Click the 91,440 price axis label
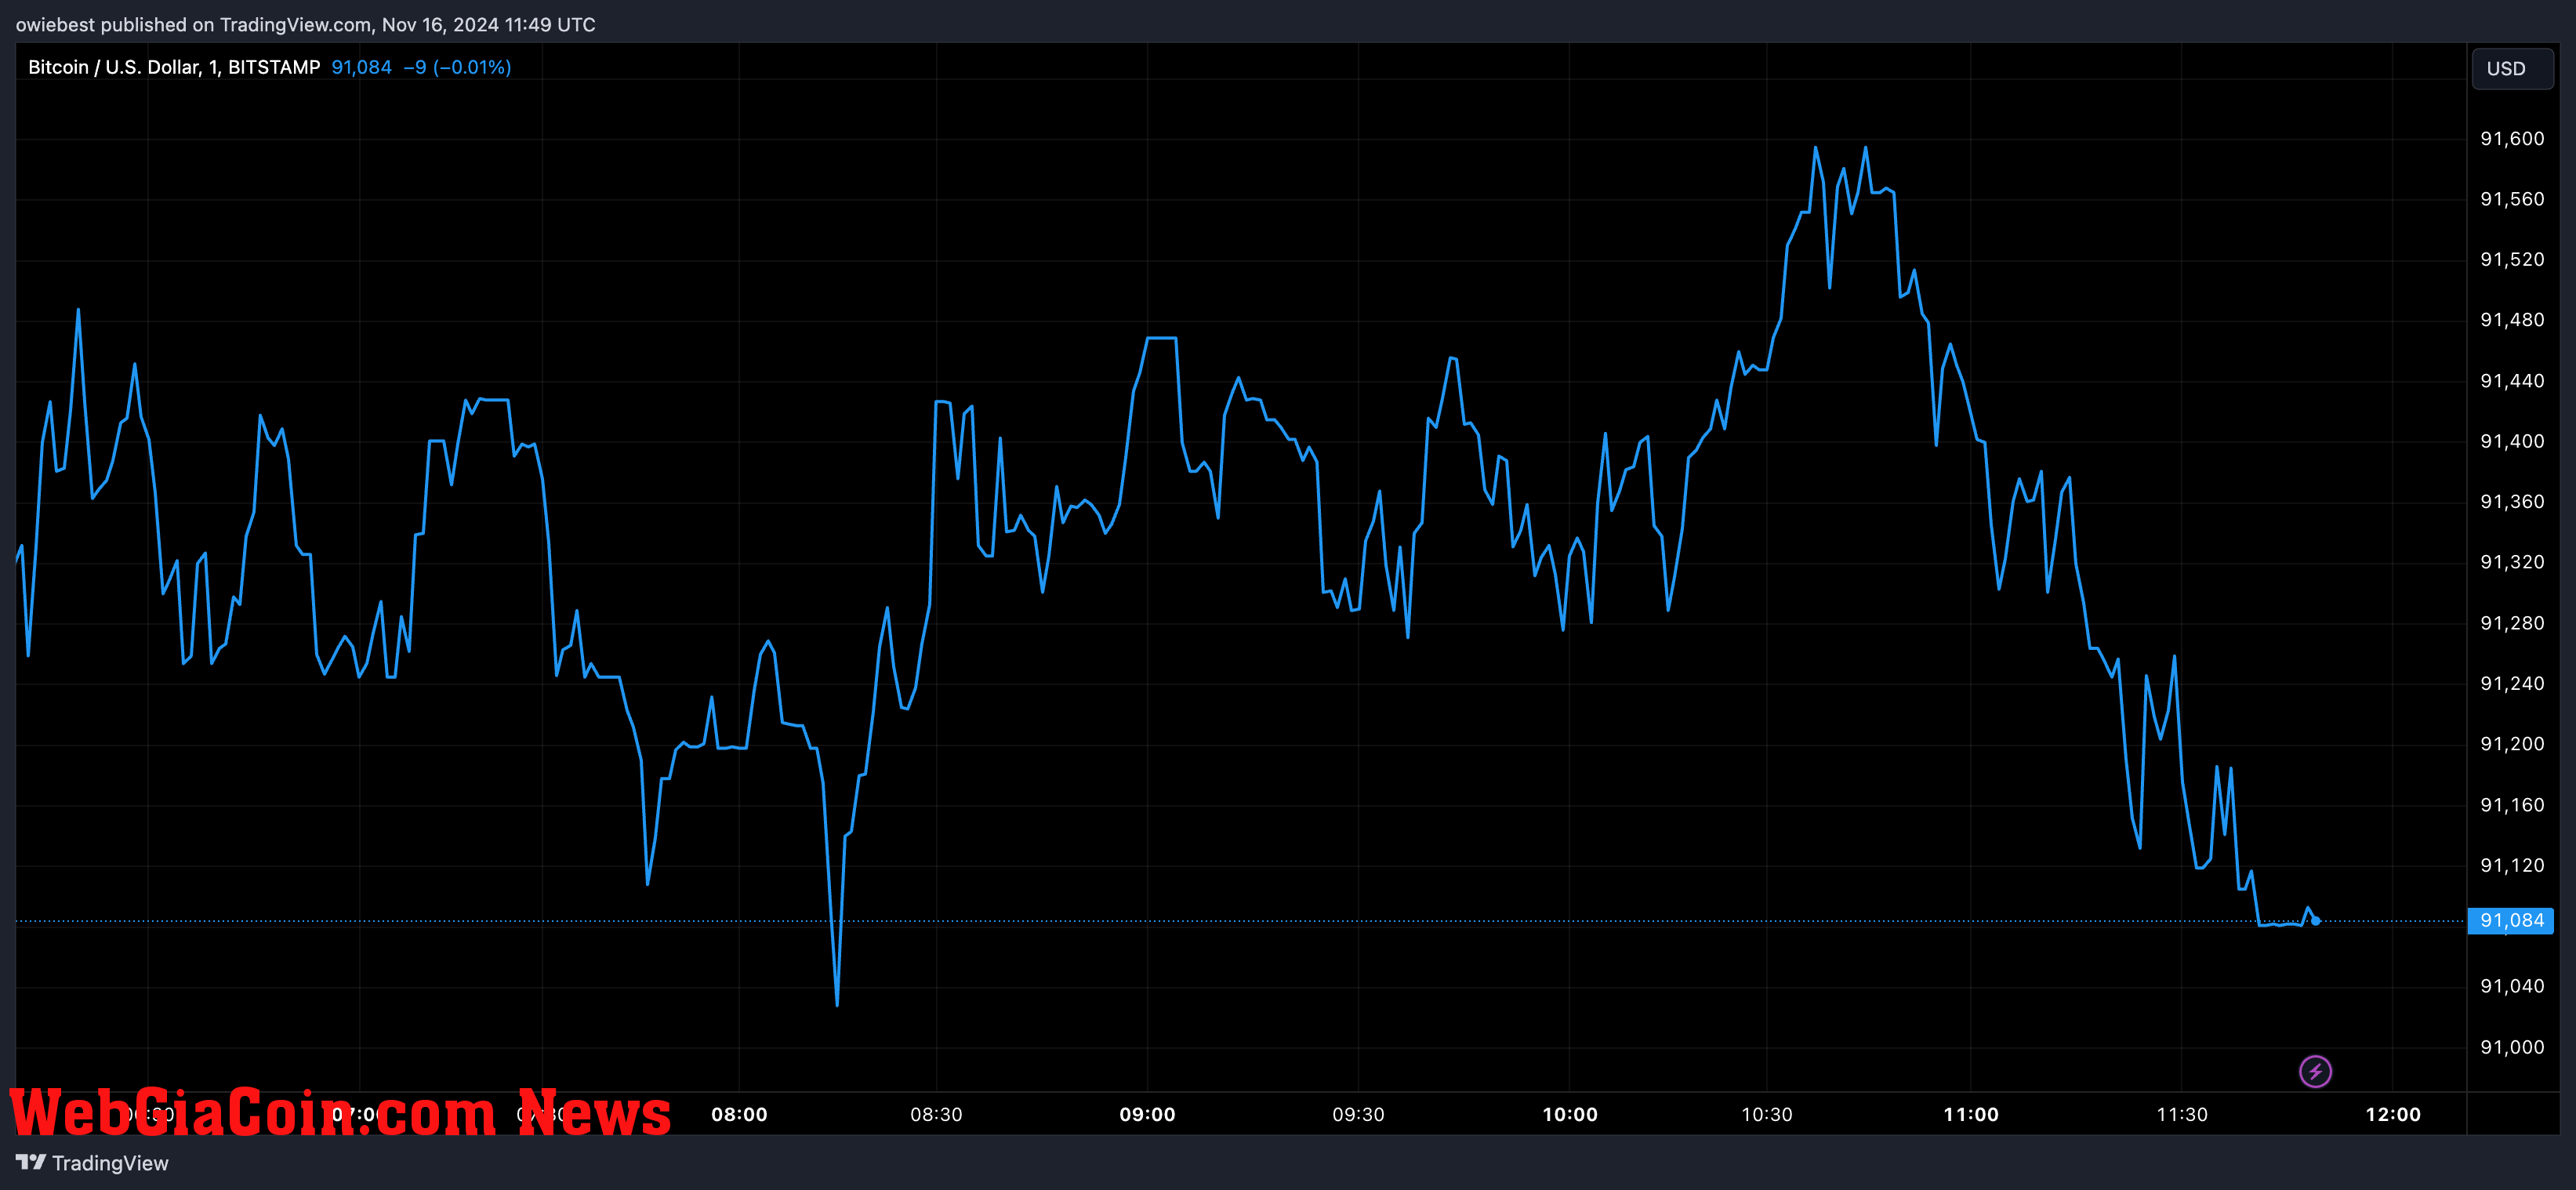The image size is (2576, 1190). click(x=2512, y=381)
